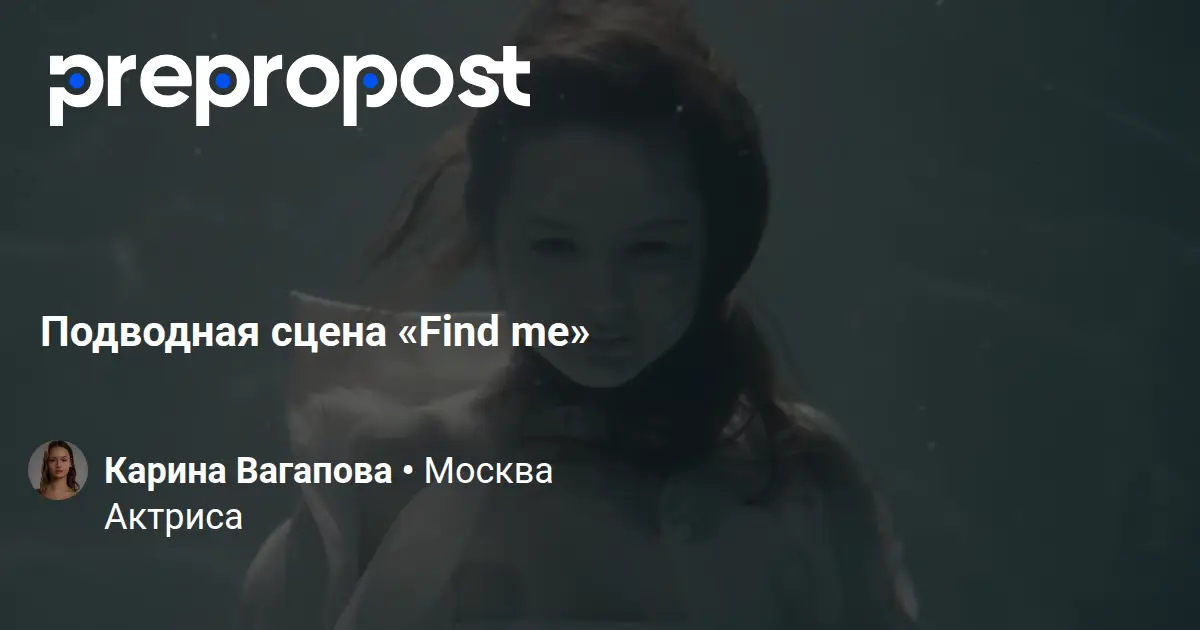This screenshot has height=630, width=1200.
Task: Click the last blue dot in the logo
Action: point(371,80)
